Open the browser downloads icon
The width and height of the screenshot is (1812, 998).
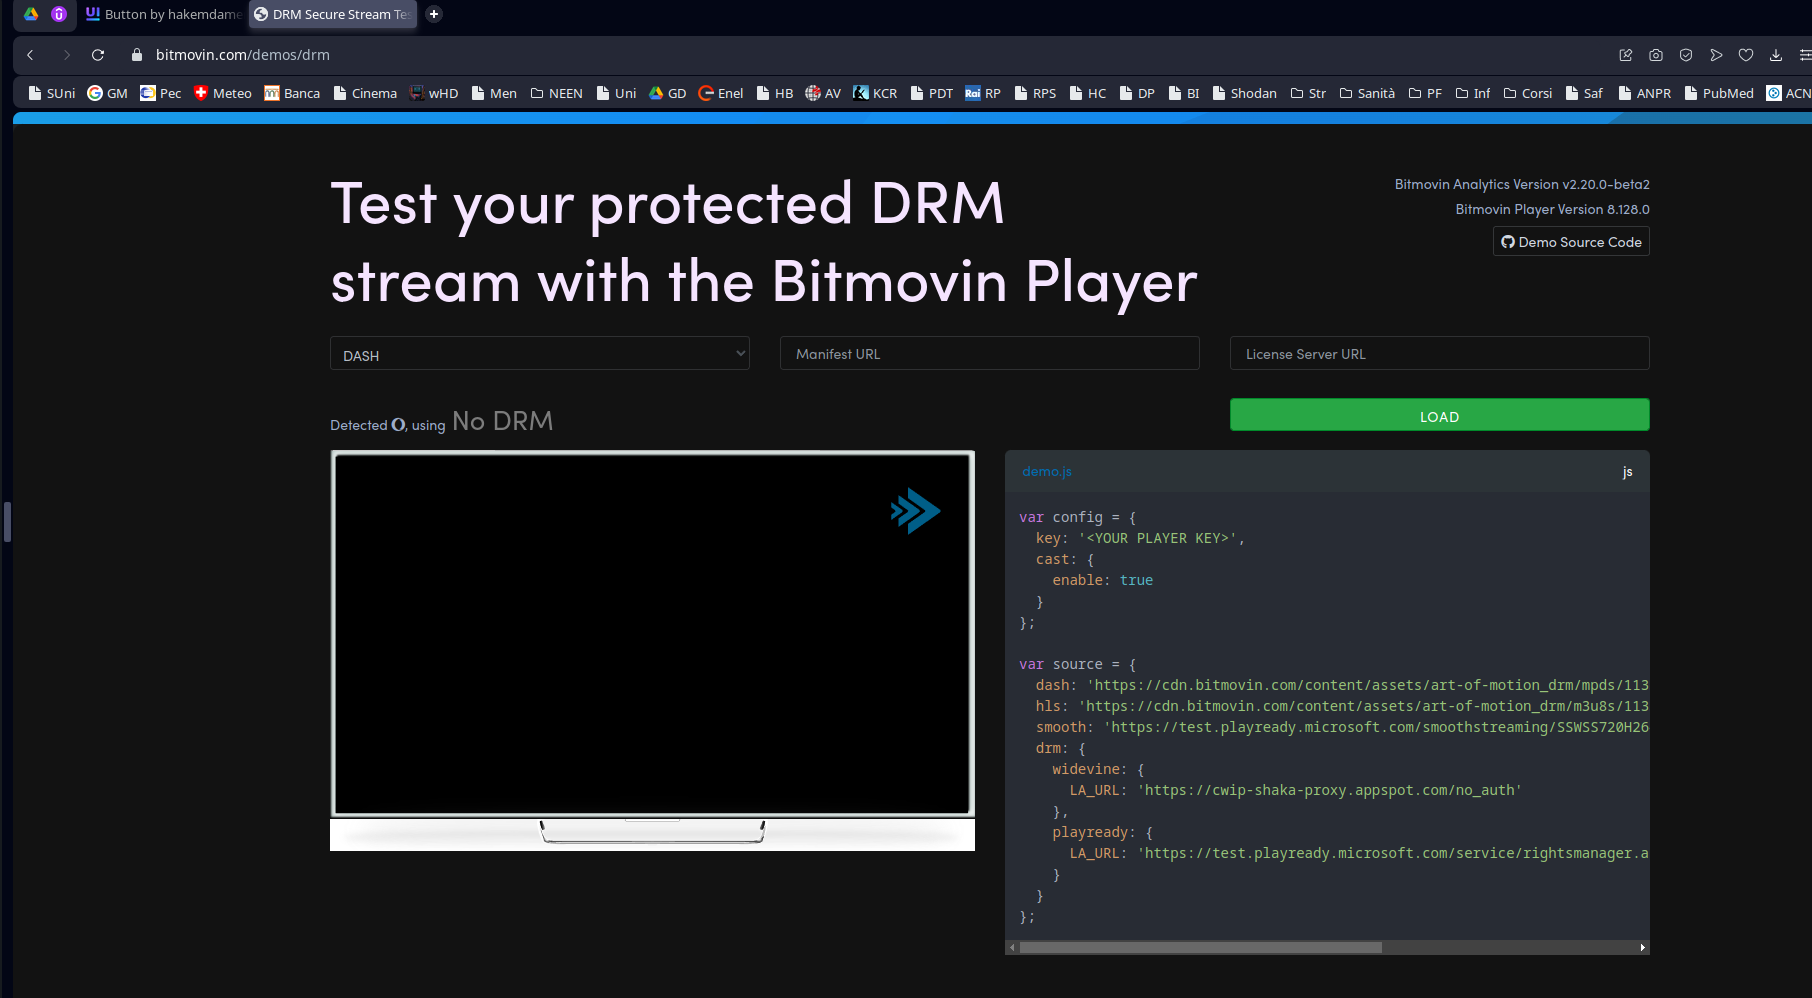[1776, 55]
